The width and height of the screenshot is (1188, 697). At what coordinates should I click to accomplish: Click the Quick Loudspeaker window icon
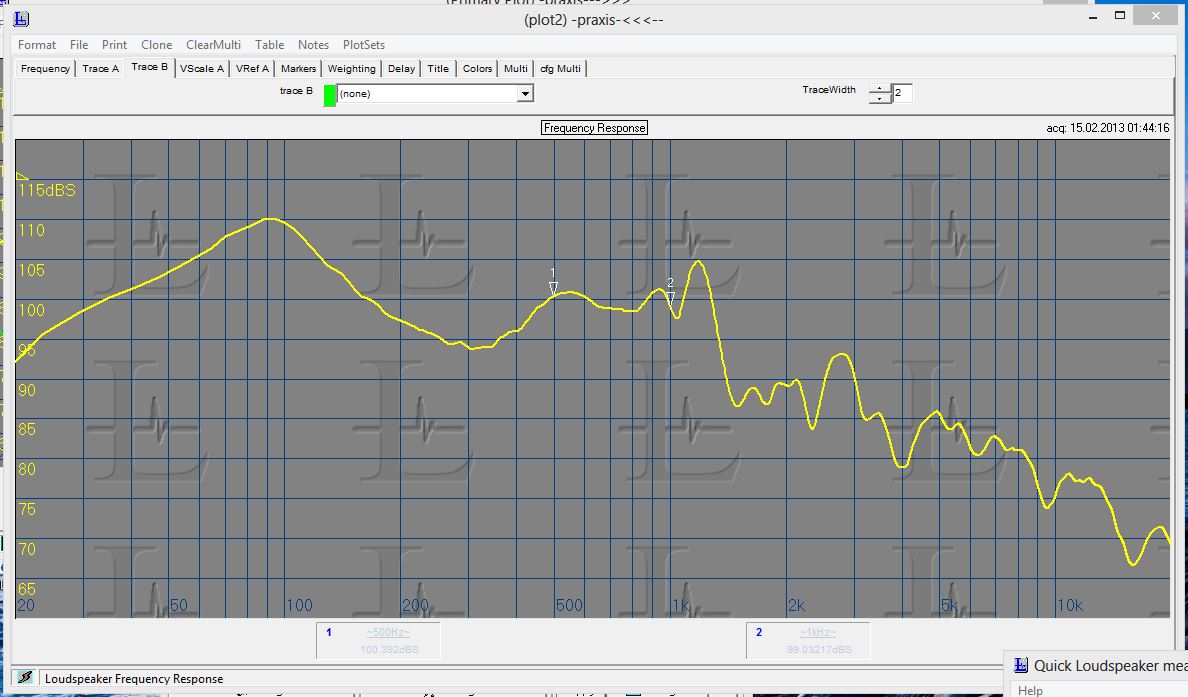[x=1021, y=665]
